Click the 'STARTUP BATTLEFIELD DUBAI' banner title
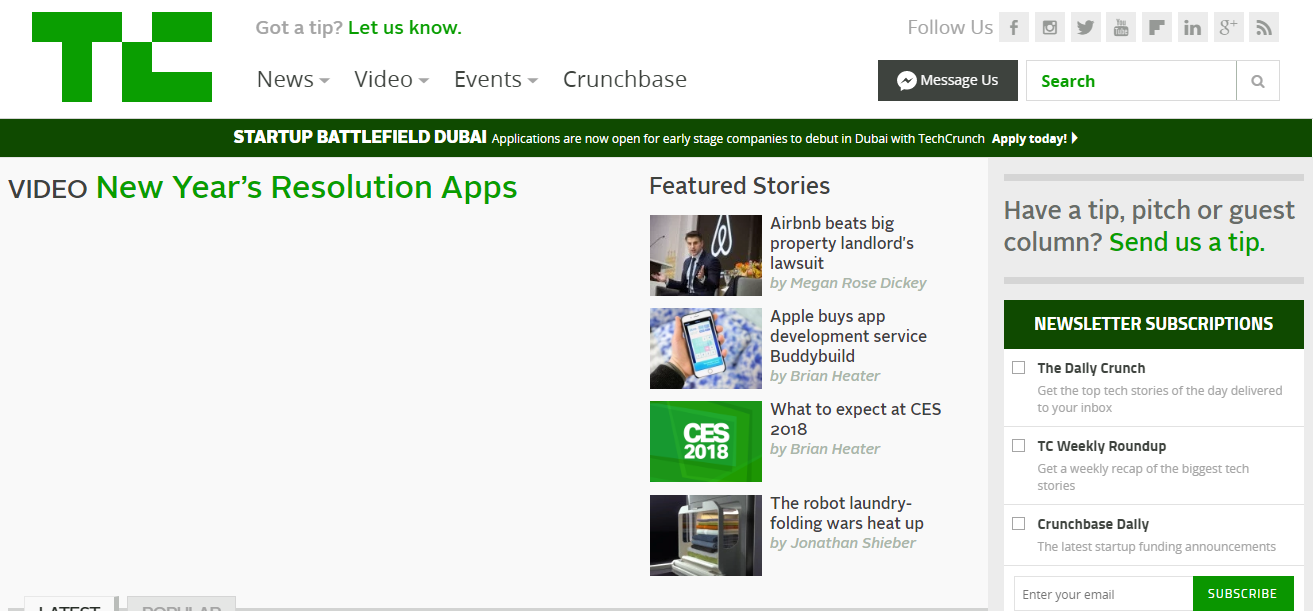This screenshot has width=1313, height=611. point(360,138)
